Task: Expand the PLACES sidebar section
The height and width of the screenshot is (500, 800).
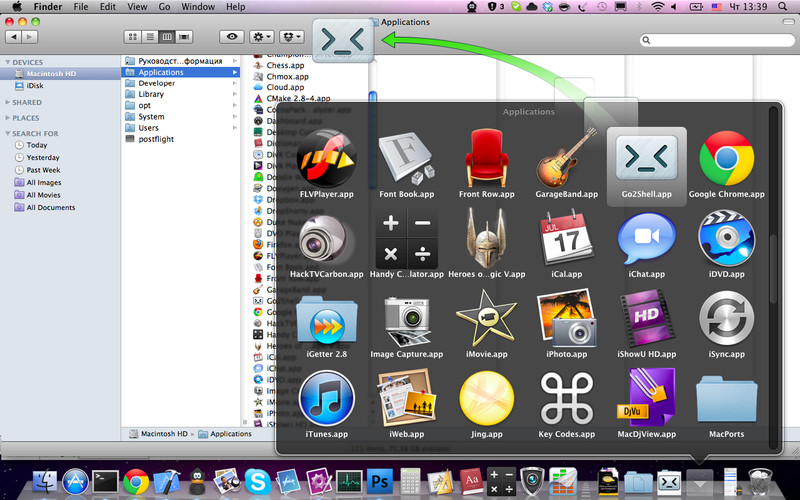Action: (8, 118)
